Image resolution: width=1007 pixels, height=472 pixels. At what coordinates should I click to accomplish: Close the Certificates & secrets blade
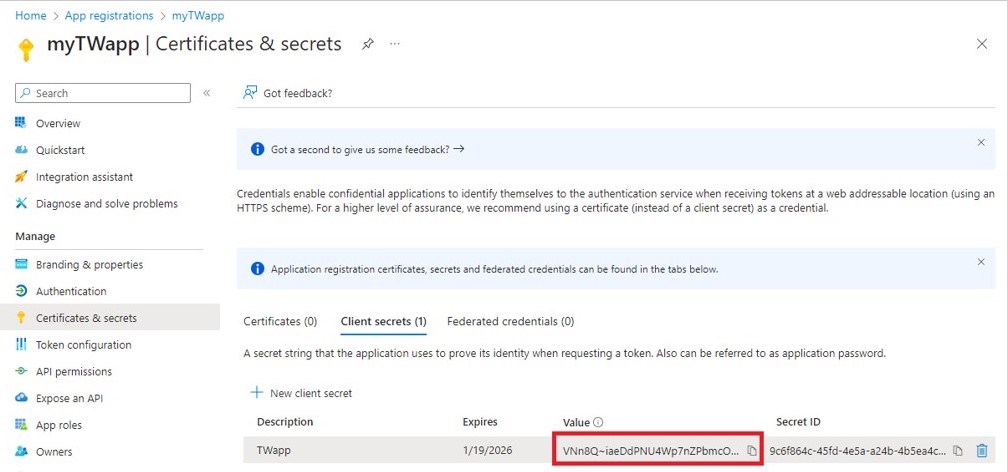(x=981, y=44)
